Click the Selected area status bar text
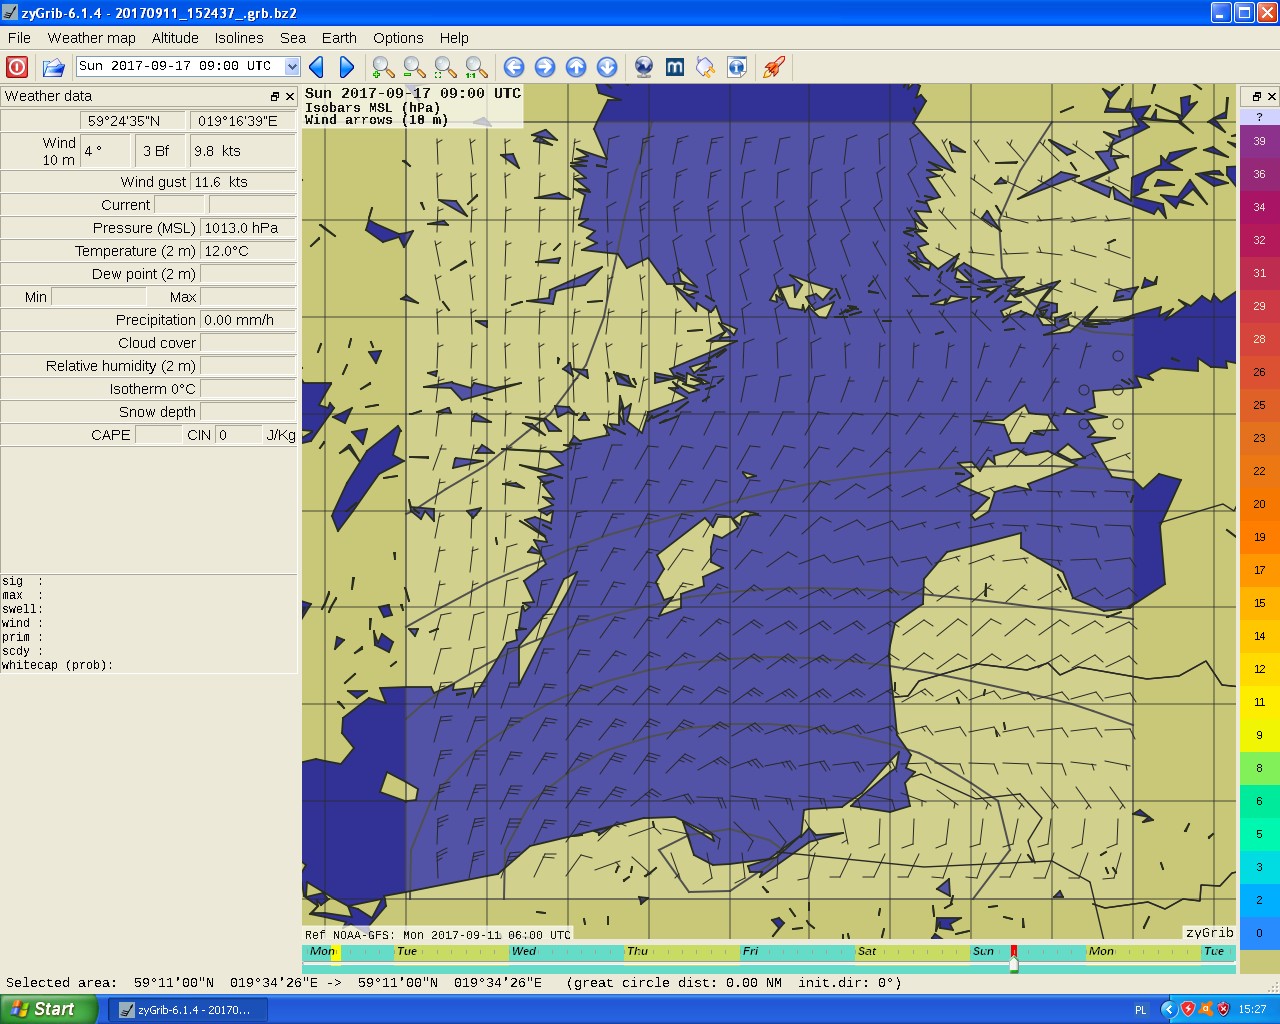 tap(454, 983)
